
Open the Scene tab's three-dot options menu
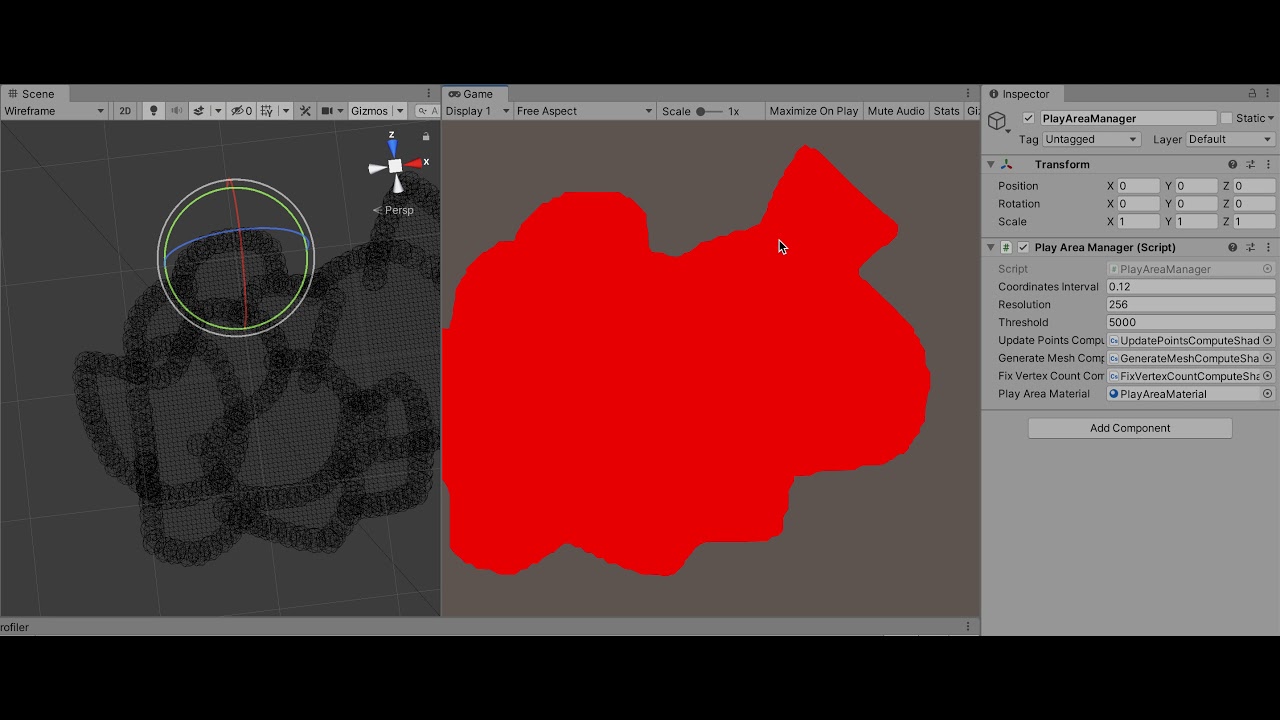(x=429, y=93)
